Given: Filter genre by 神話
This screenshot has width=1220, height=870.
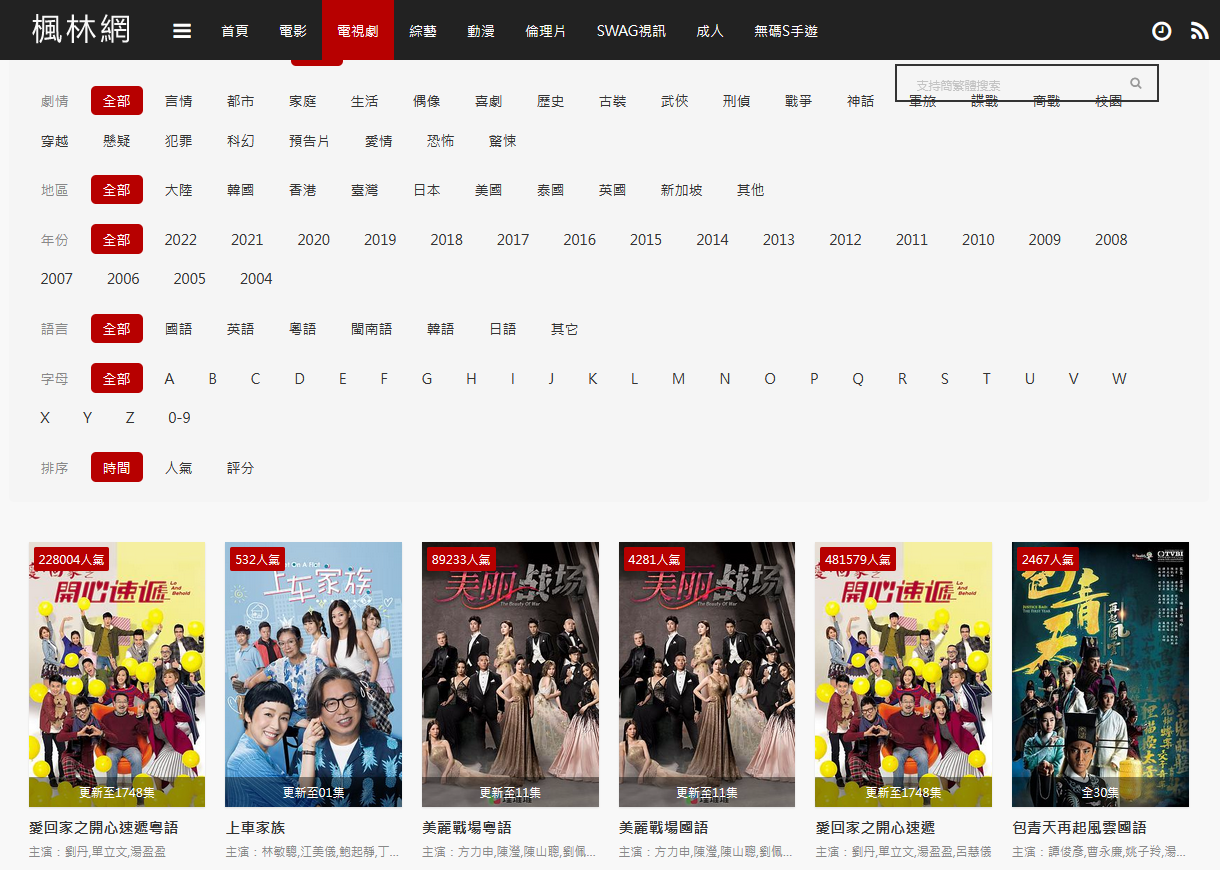Looking at the screenshot, I should 861,101.
